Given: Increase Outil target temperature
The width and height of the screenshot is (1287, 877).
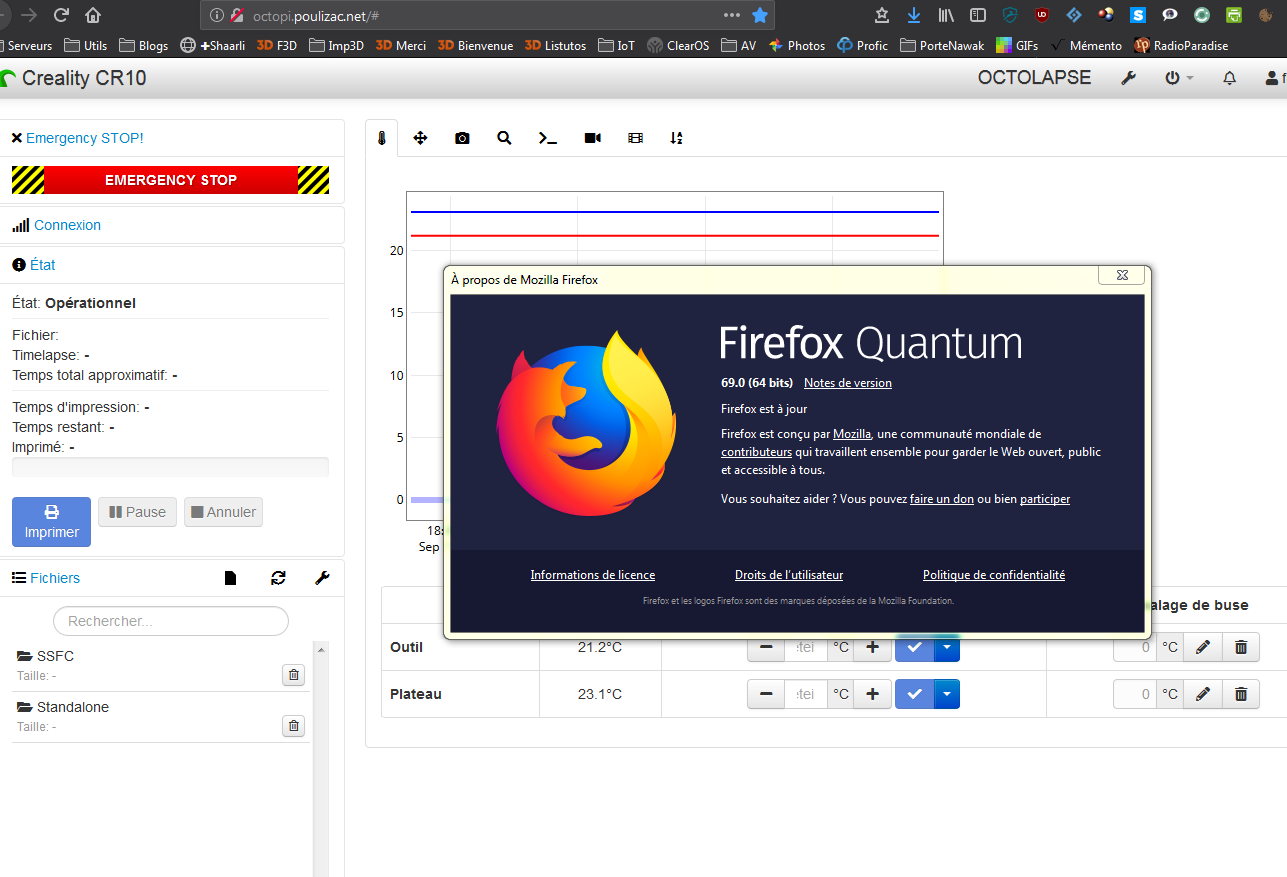Looking at the screenshot, I should pos(872,647).
